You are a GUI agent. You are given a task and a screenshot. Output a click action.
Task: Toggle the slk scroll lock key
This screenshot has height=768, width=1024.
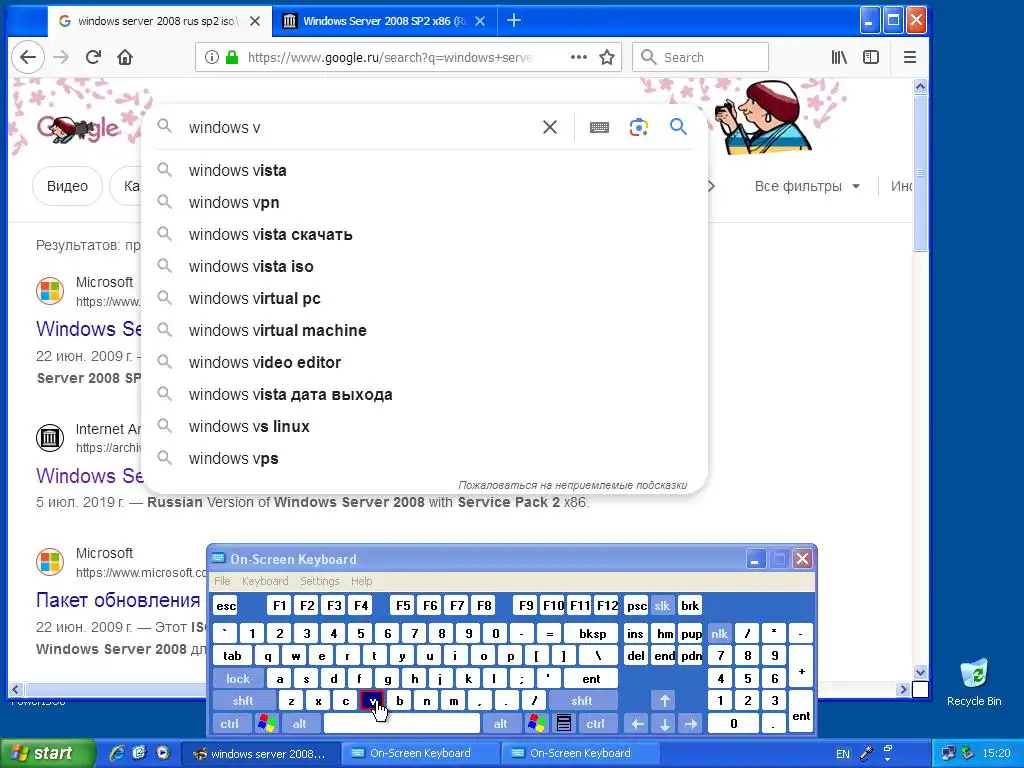[662, 605]
